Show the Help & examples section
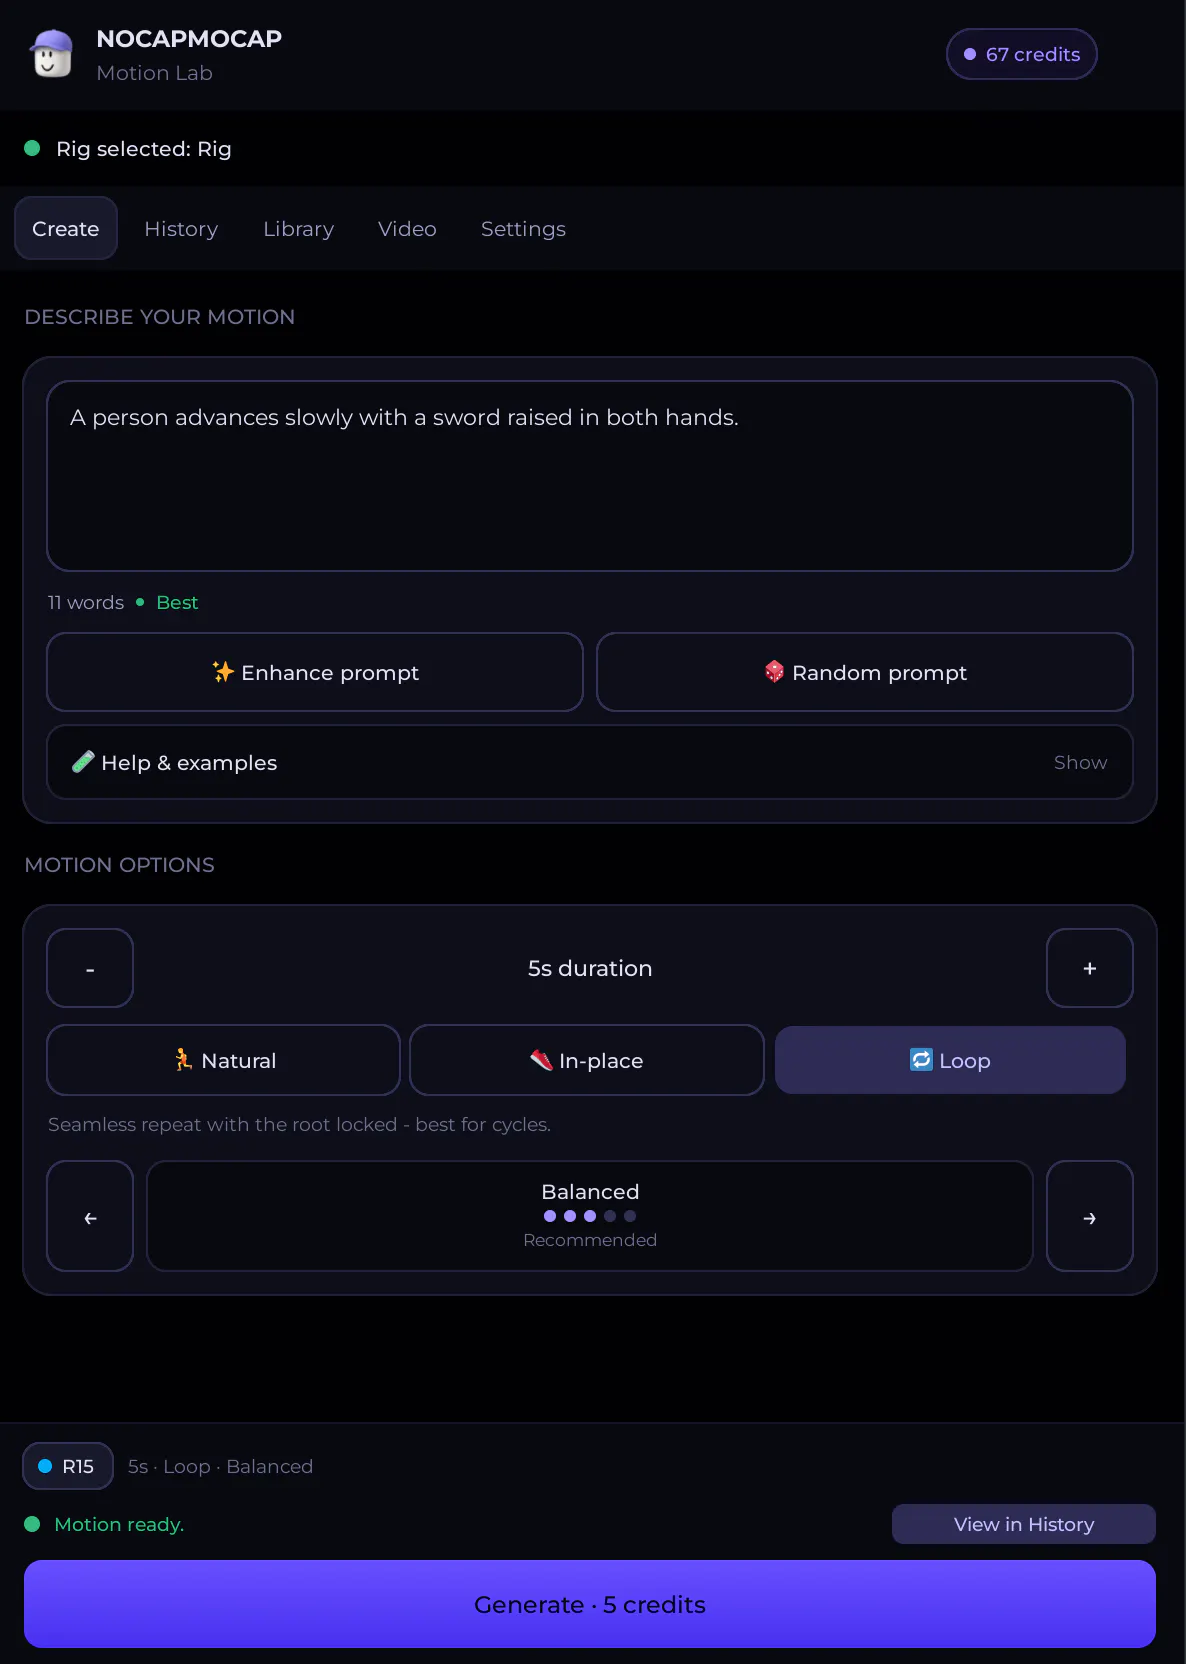Viewport: 1186px width, 1664px height. click(x=590, y=762)
